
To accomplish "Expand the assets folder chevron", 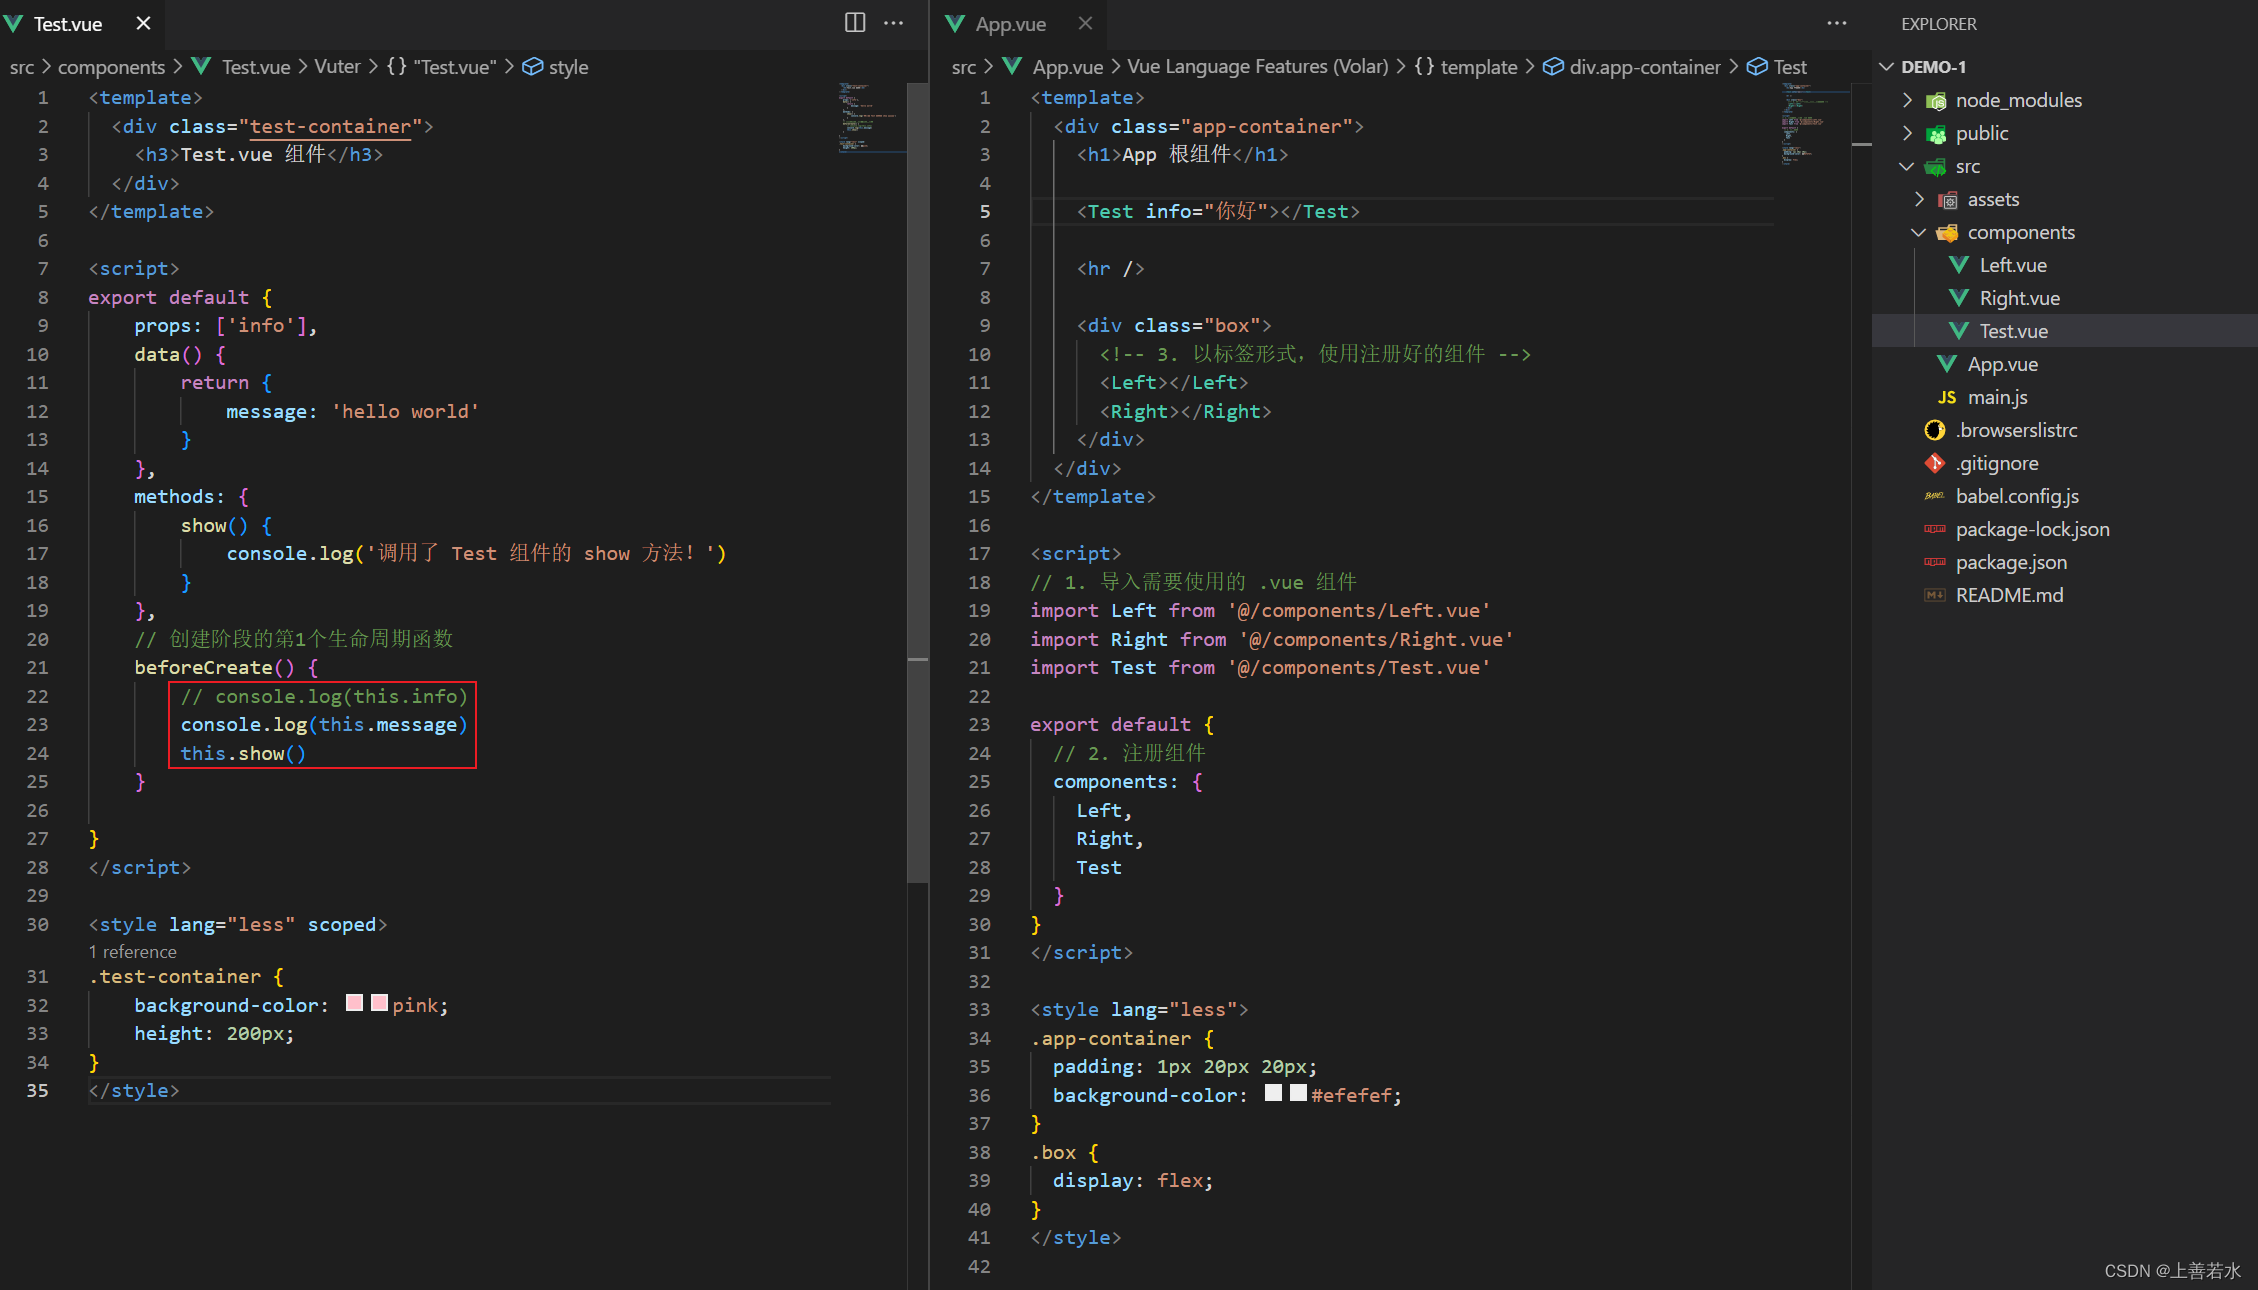I will click(1919, 199).
